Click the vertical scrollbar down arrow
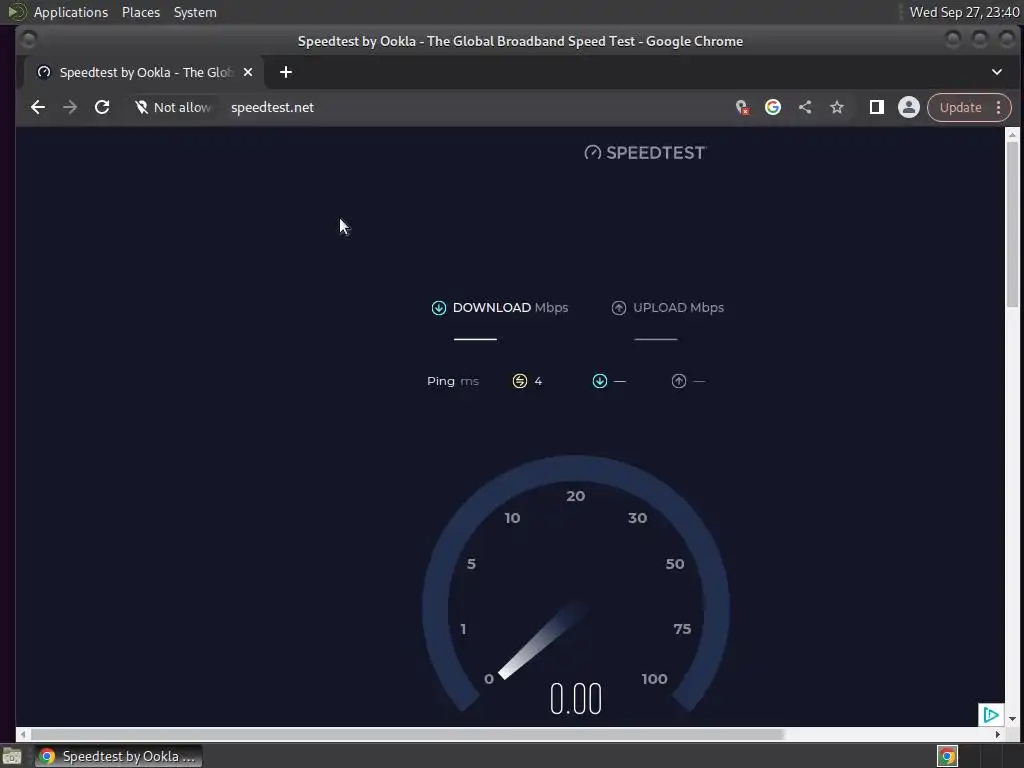 1012,718
